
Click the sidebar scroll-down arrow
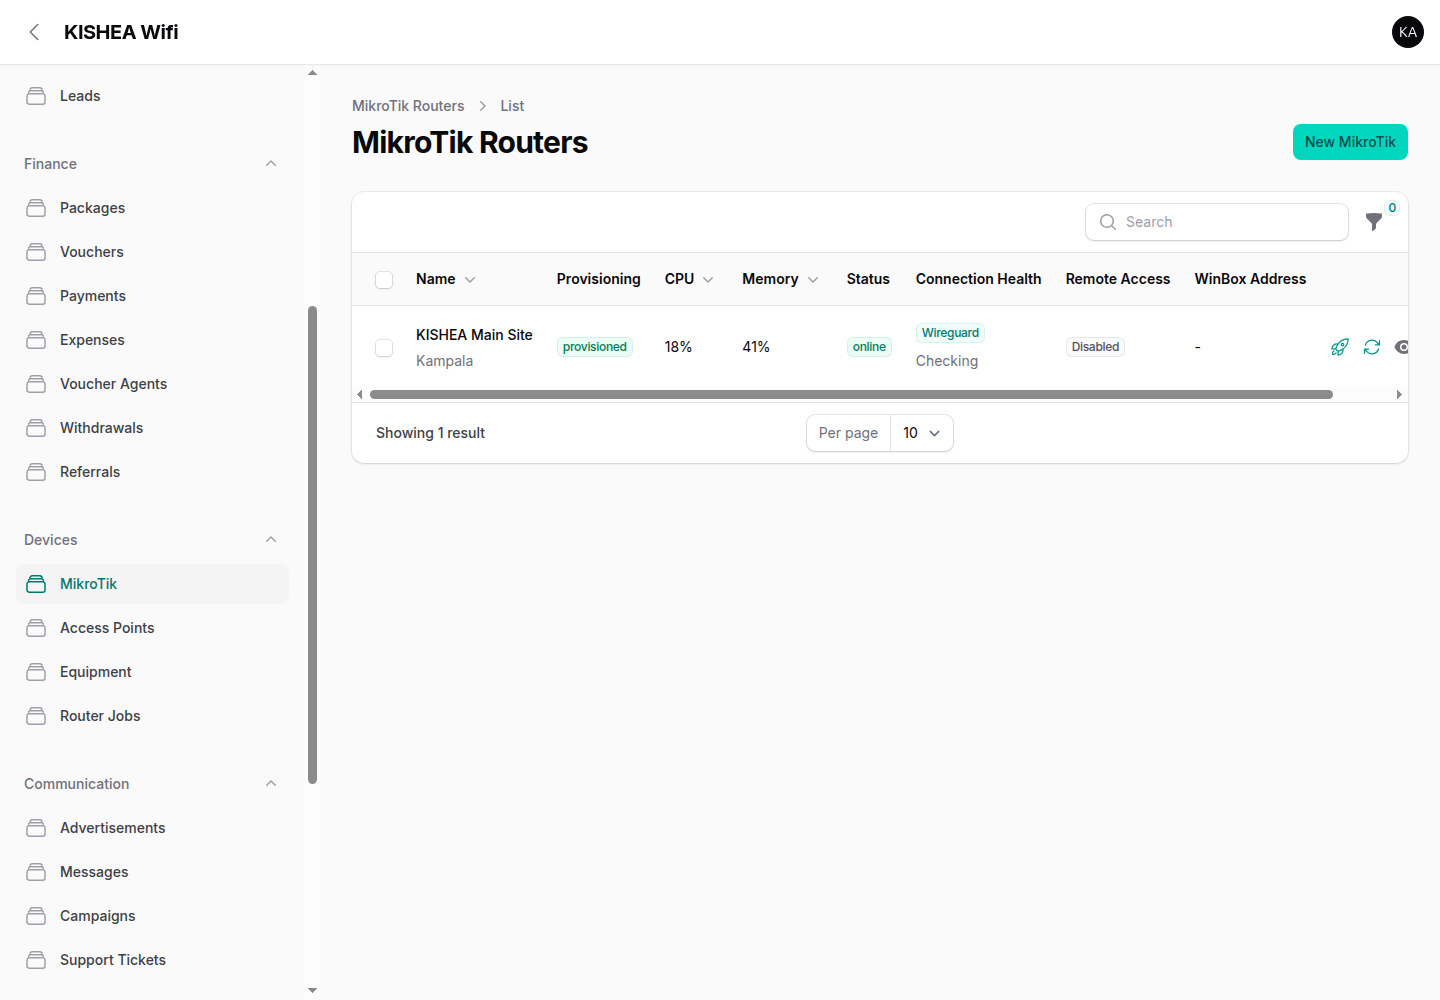click(312, 990)
